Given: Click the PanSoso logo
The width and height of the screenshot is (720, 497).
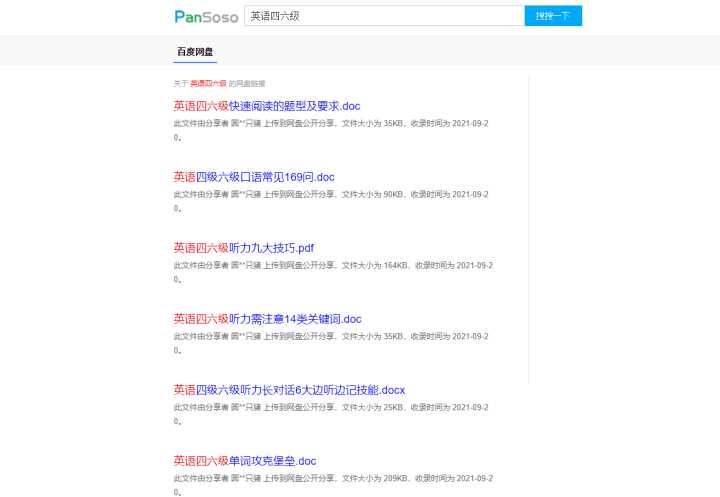Looking at the screenshot, I should point(206,17).
